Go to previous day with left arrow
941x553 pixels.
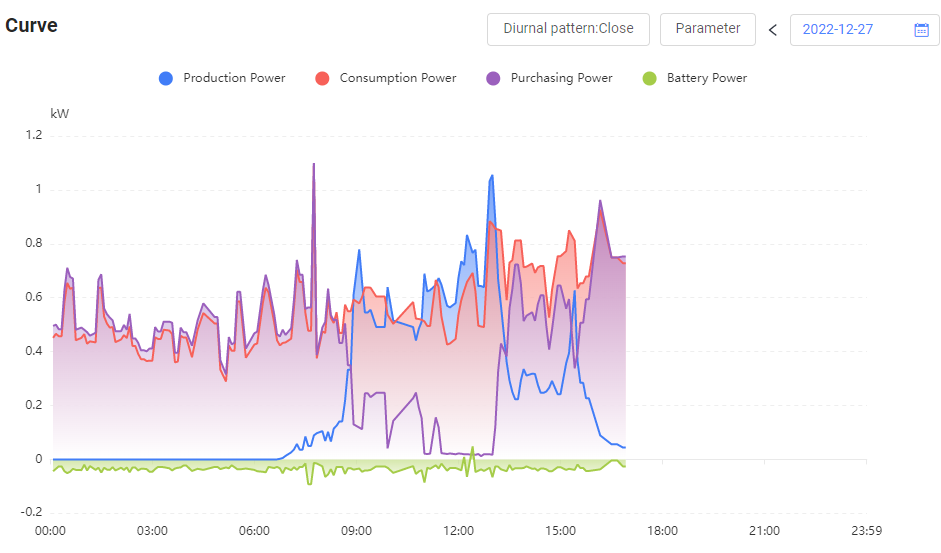pyautogui.click(x=772, y=30)
